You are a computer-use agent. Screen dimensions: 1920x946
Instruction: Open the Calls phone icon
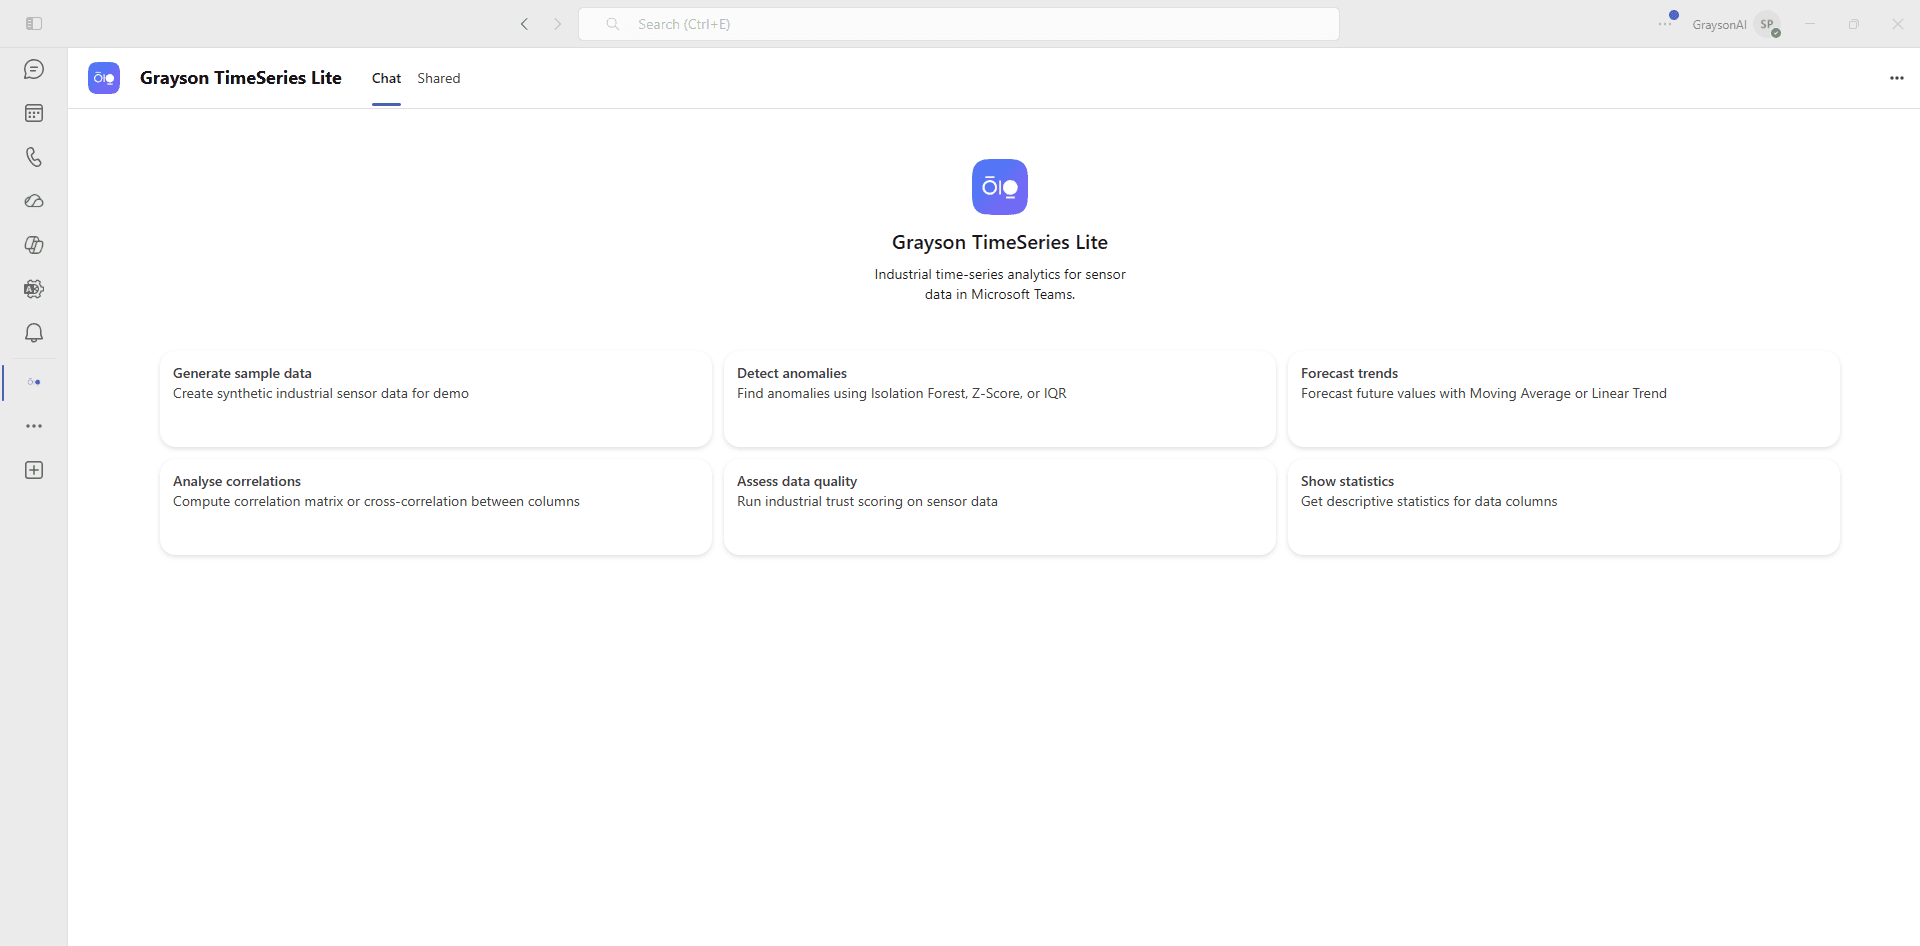click(34, 157)
